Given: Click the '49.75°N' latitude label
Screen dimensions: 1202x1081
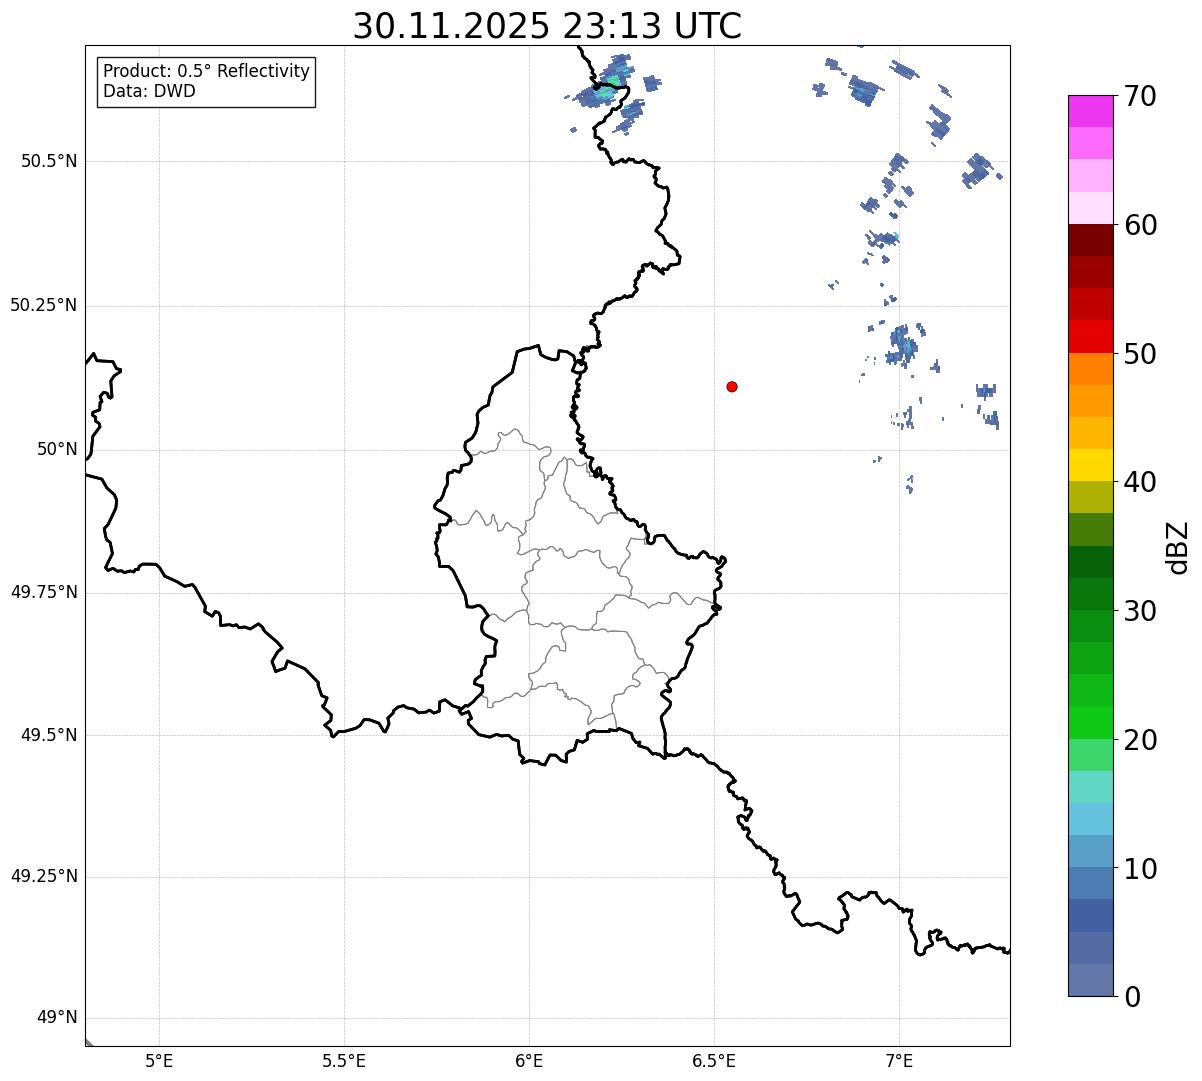Looking at the screenshot, I should (x=44, y=592).
